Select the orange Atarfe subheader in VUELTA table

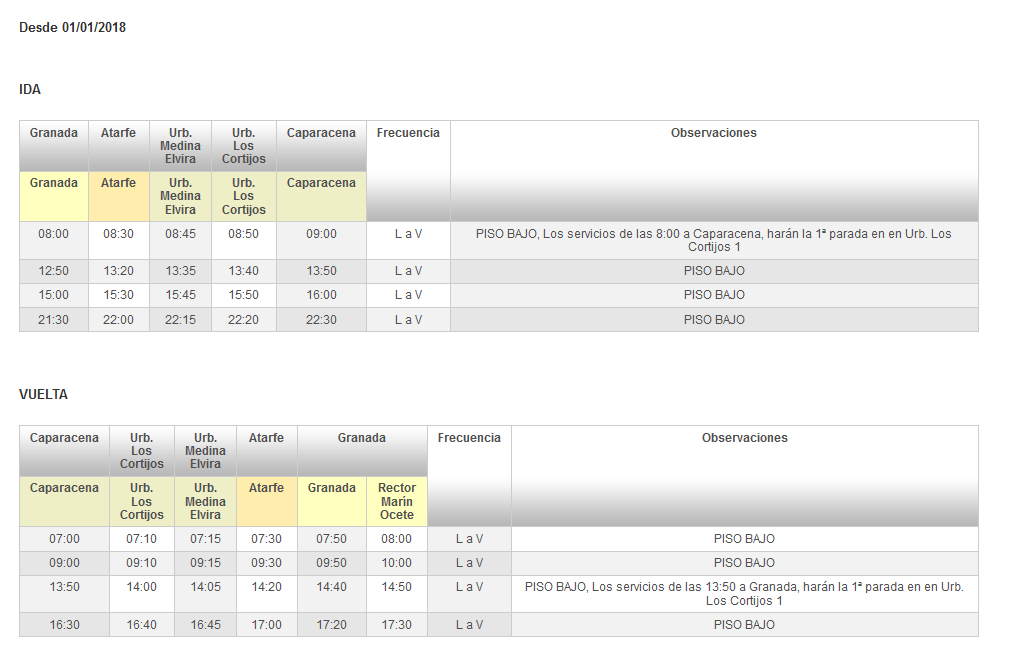coord(266,489)
